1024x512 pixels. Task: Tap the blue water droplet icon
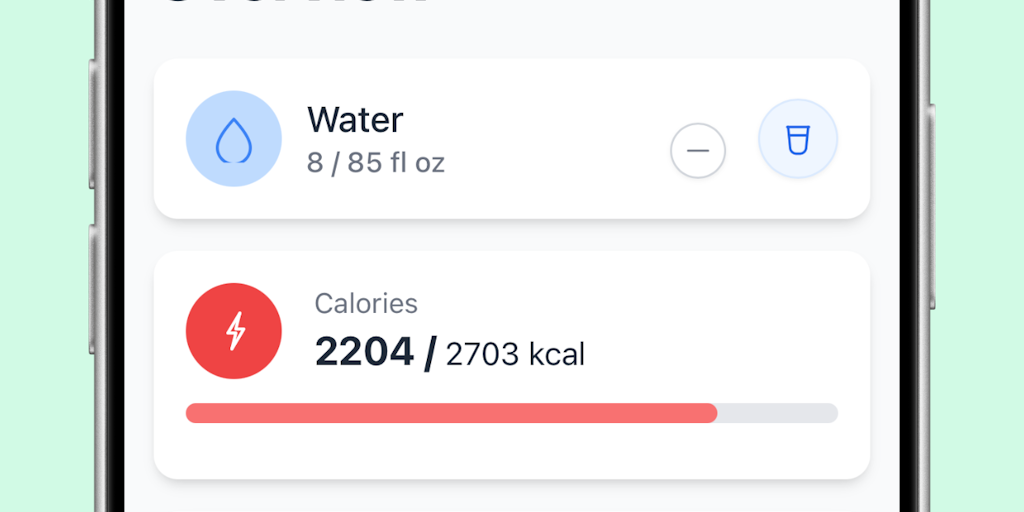tap(233, 139)
